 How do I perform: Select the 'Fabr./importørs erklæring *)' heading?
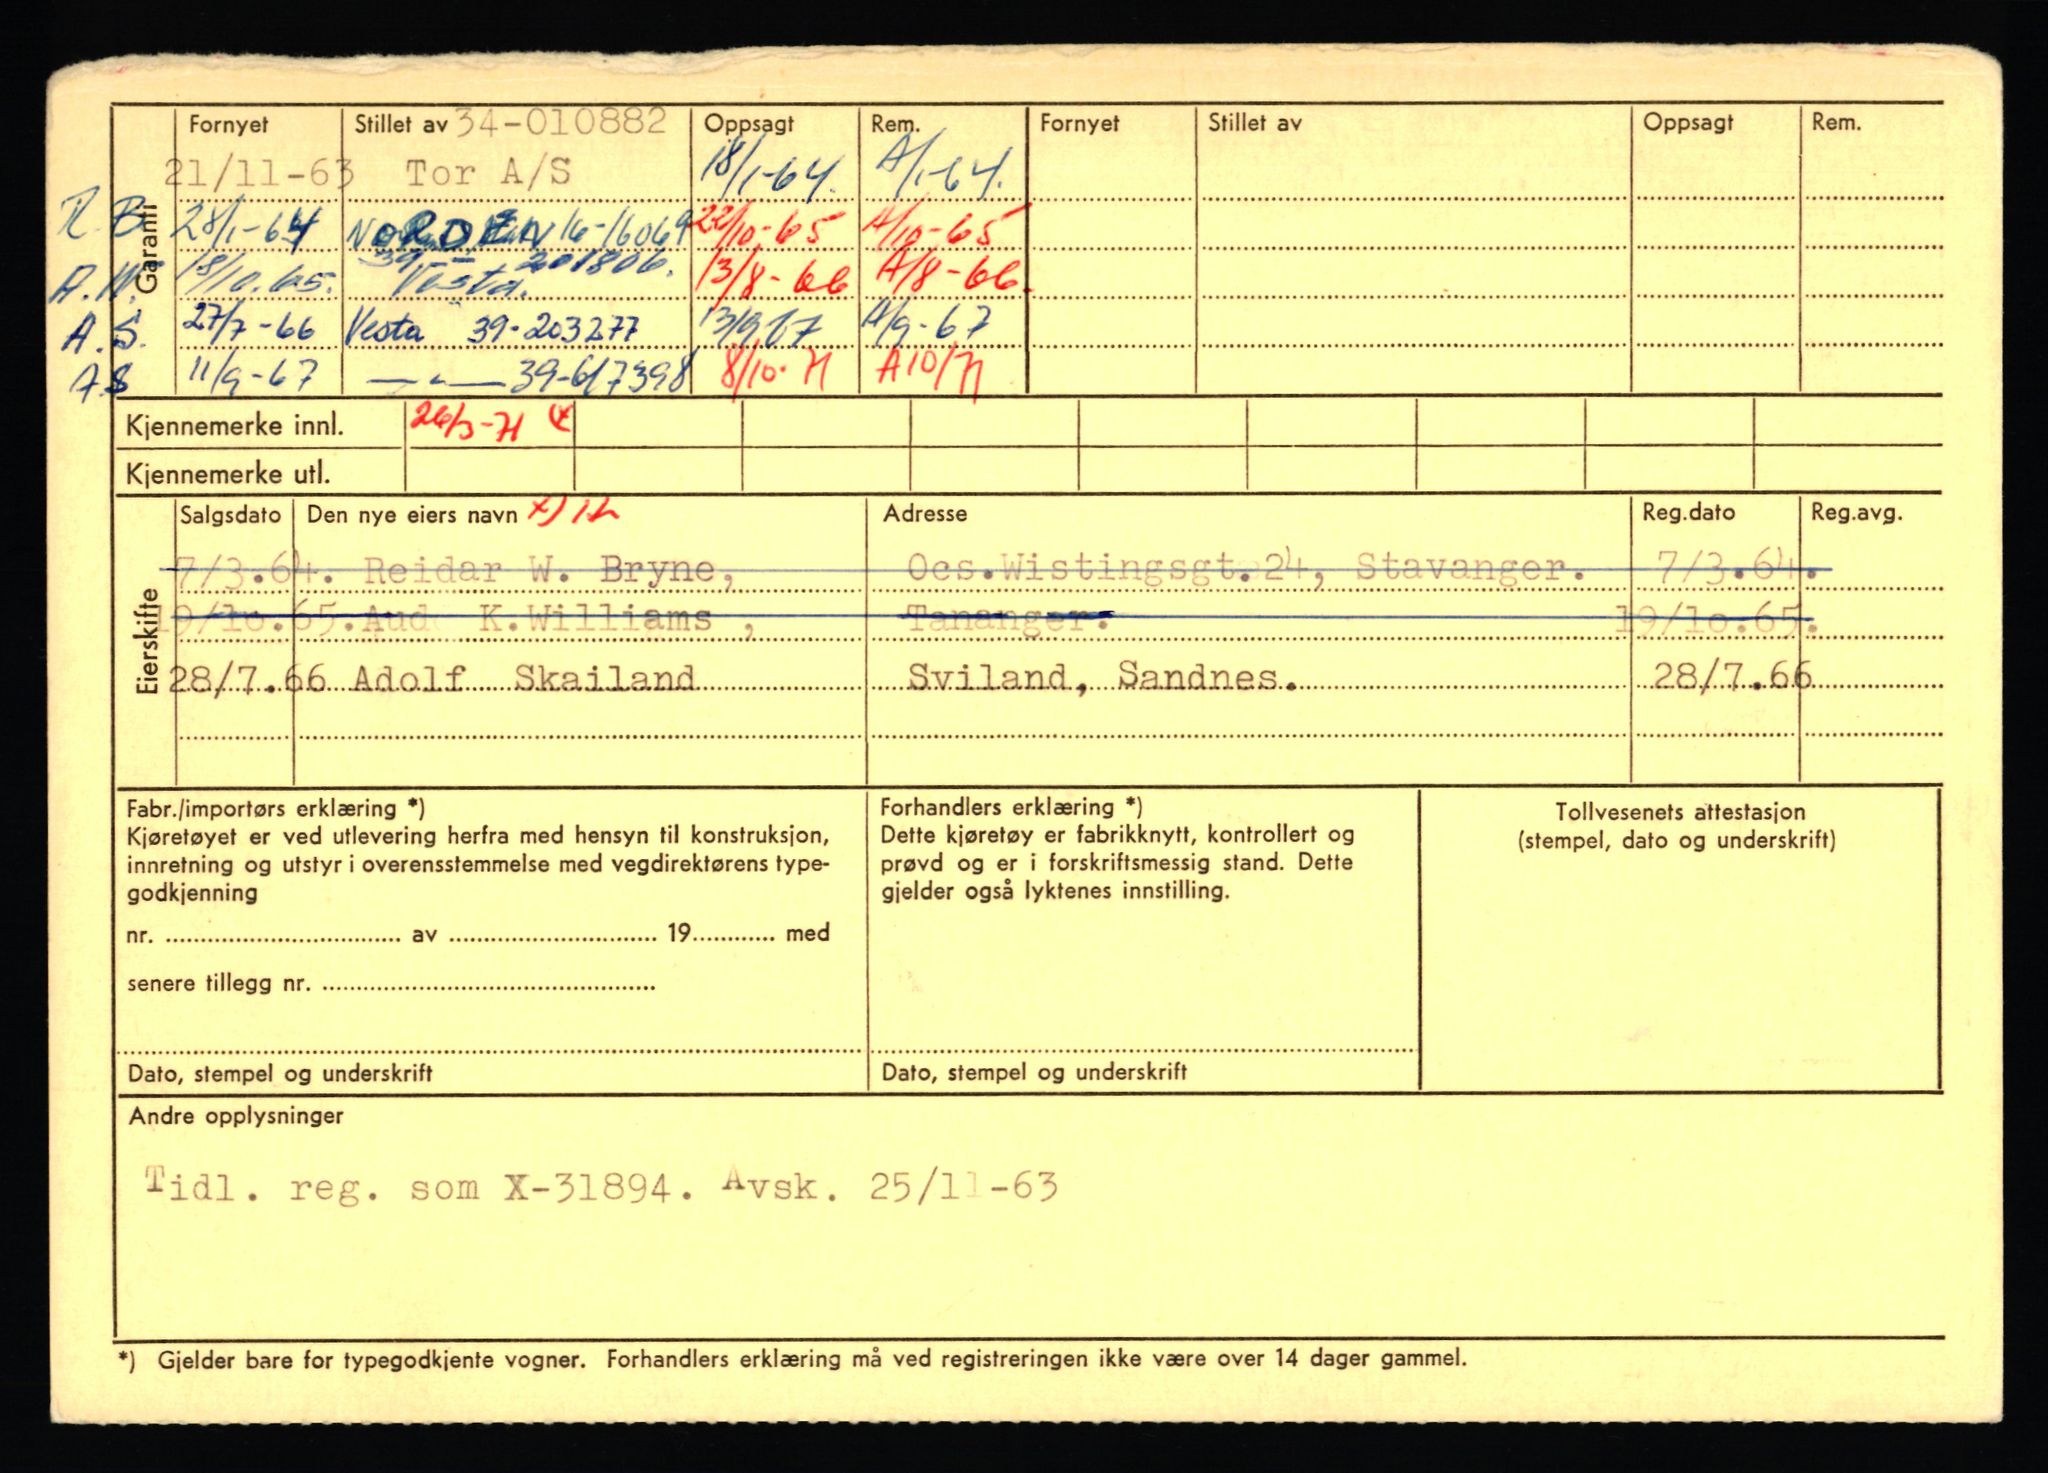pos(276,808)
